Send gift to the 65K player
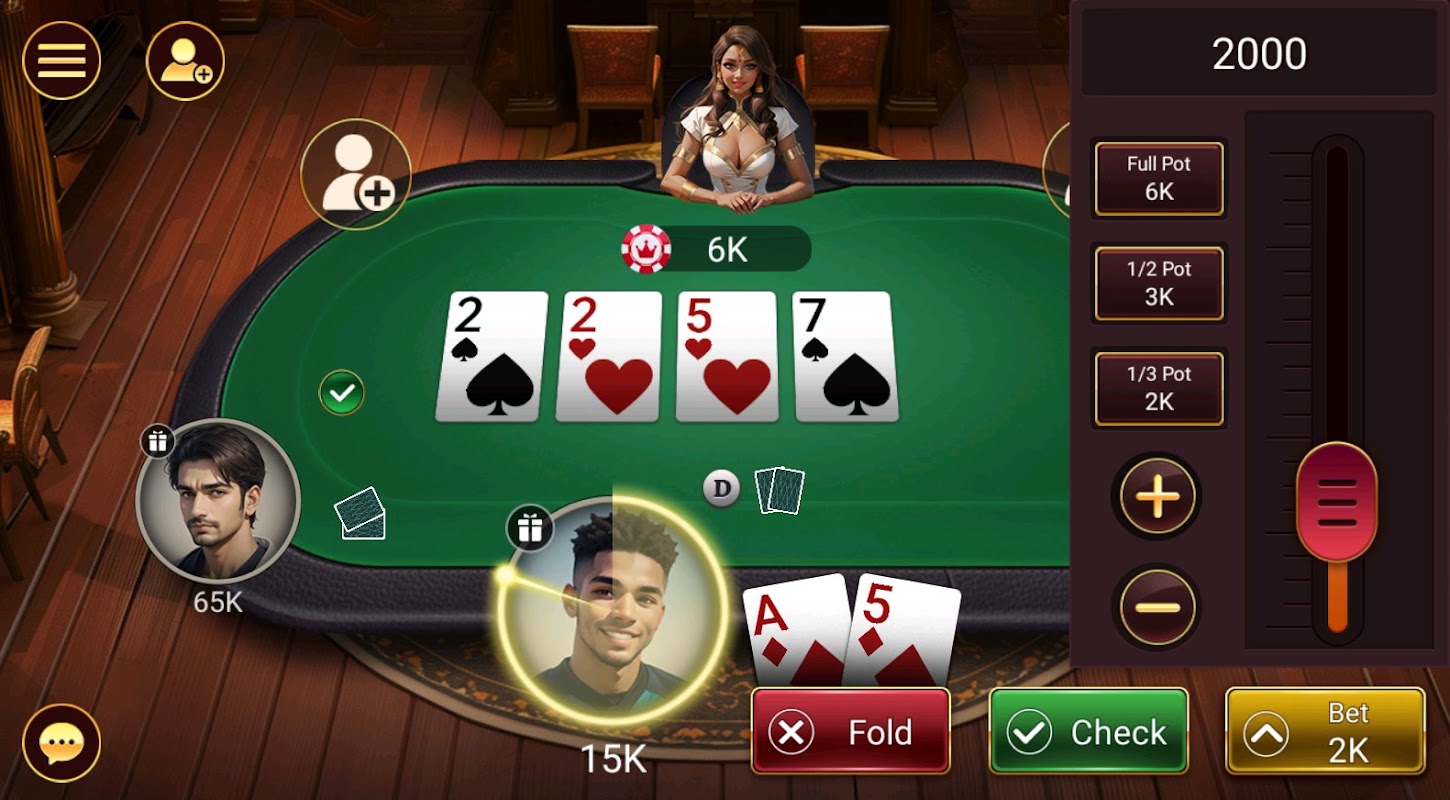Viewport: 1450px width, 800px height. 157,440
